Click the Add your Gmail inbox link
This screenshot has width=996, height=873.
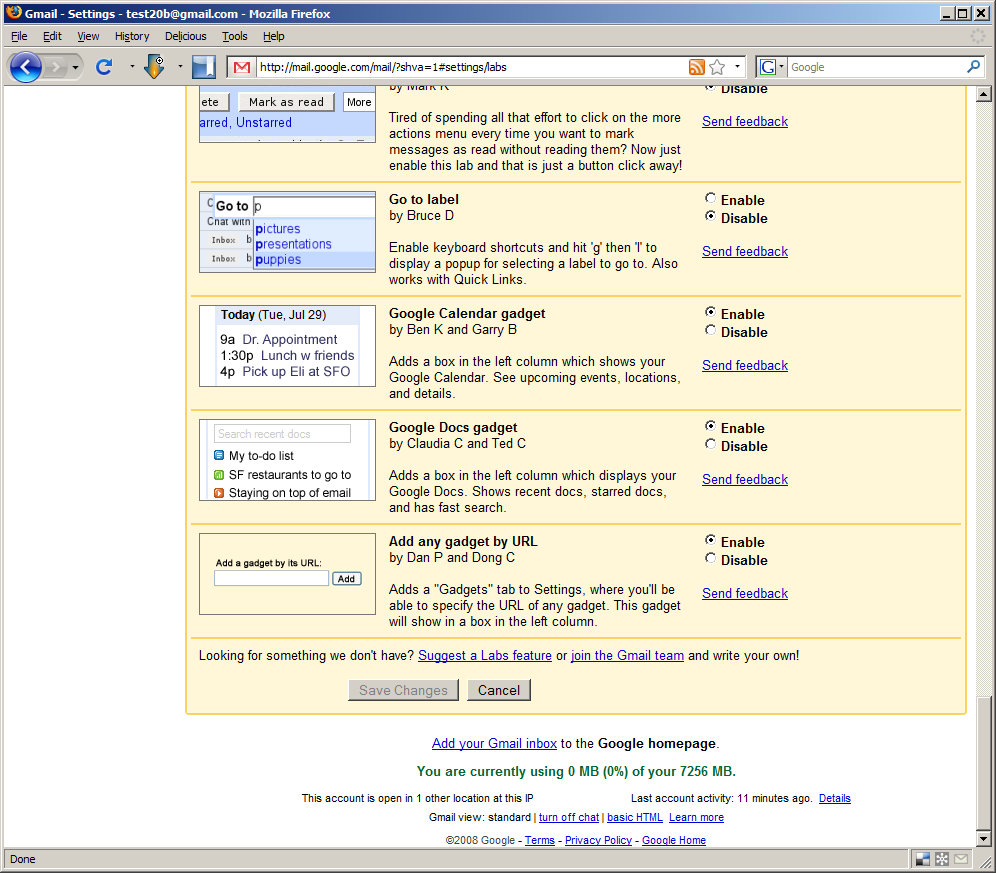(494, 743)
